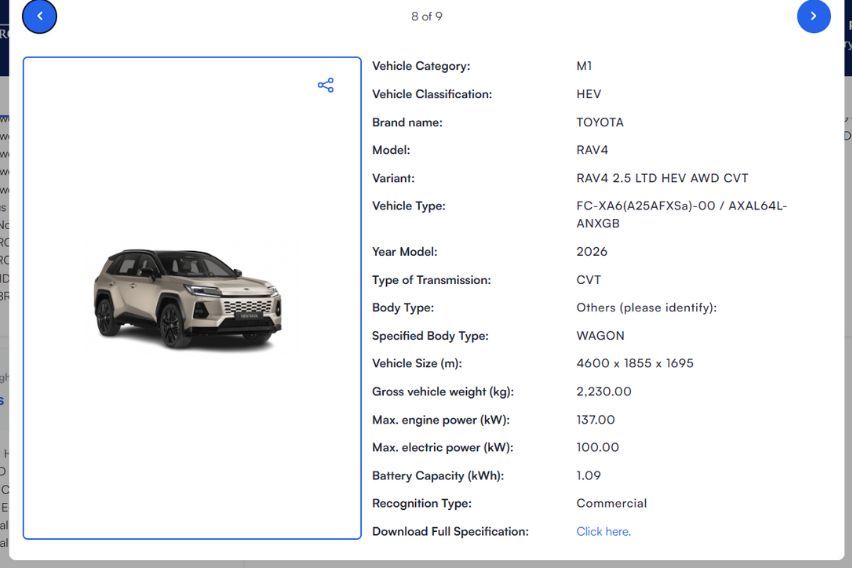Click the share icon above the car
The image size is (852, 568).
point(325,85)
